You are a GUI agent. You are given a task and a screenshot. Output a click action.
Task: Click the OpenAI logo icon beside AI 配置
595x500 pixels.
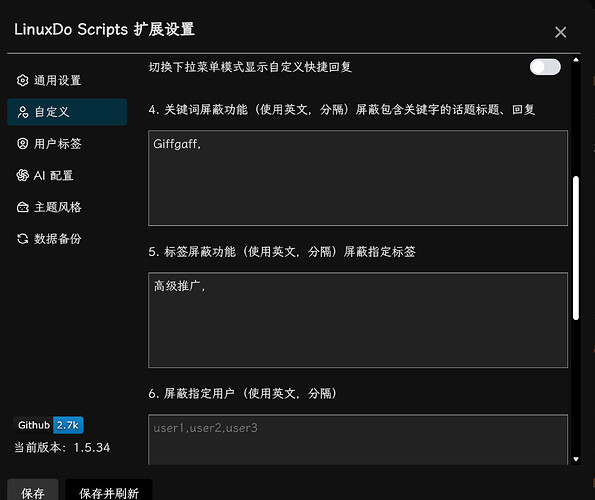click(22, 175)
